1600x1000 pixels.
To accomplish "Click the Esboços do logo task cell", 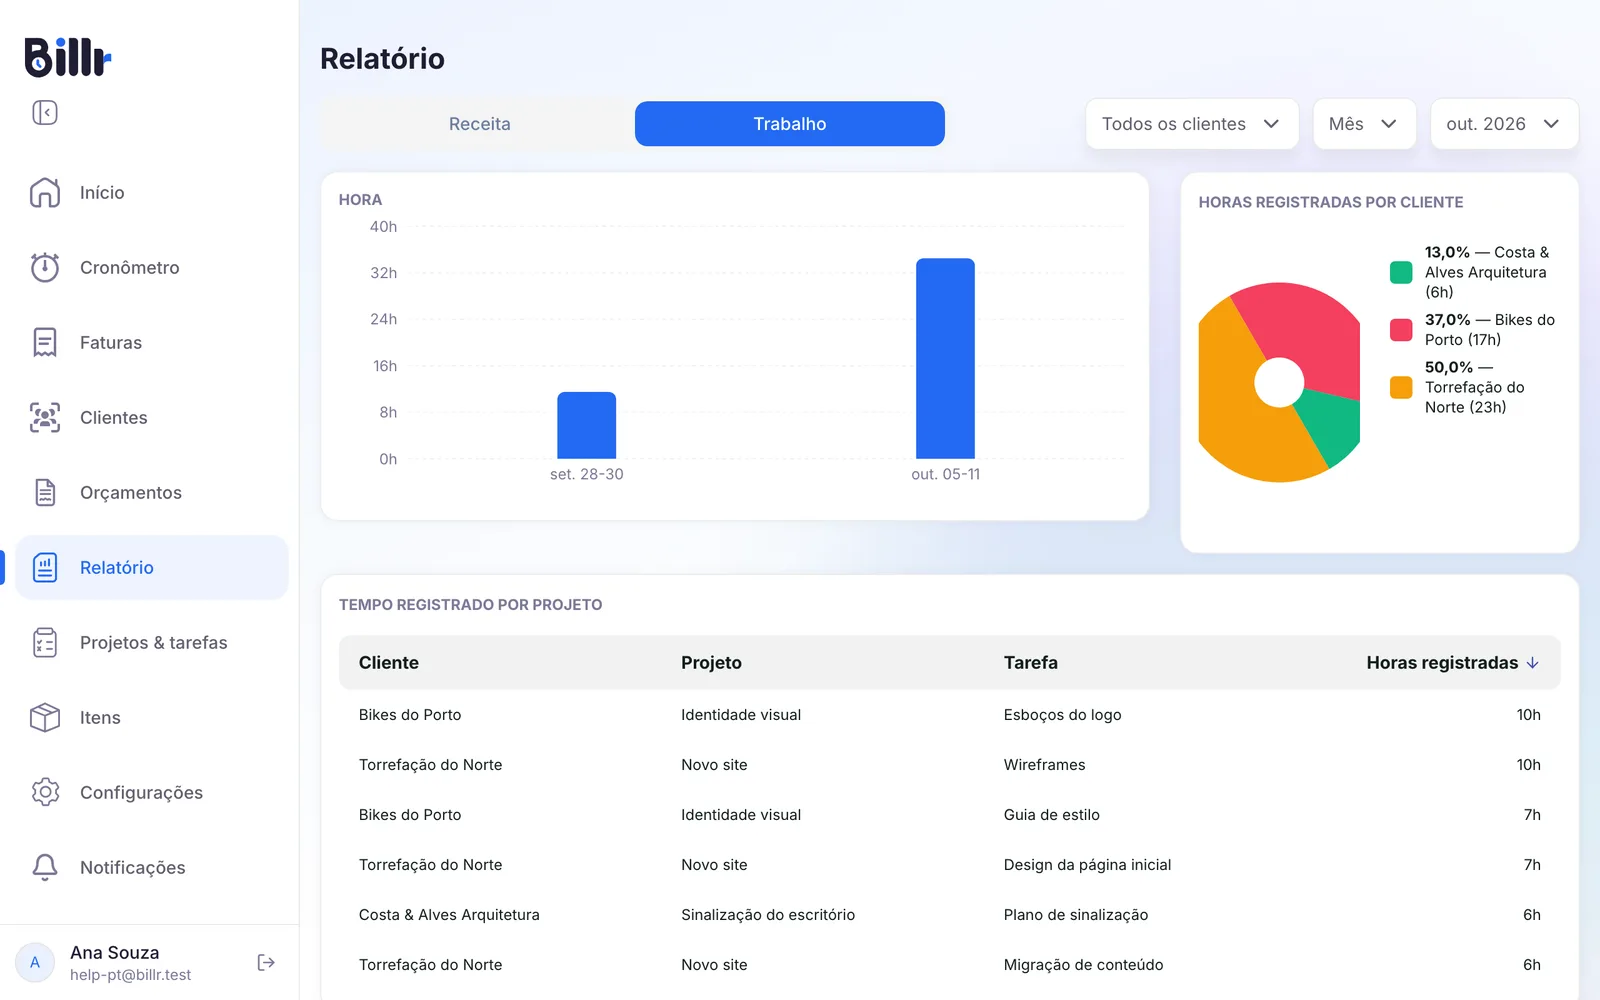I will click(x=1062, y=715).
